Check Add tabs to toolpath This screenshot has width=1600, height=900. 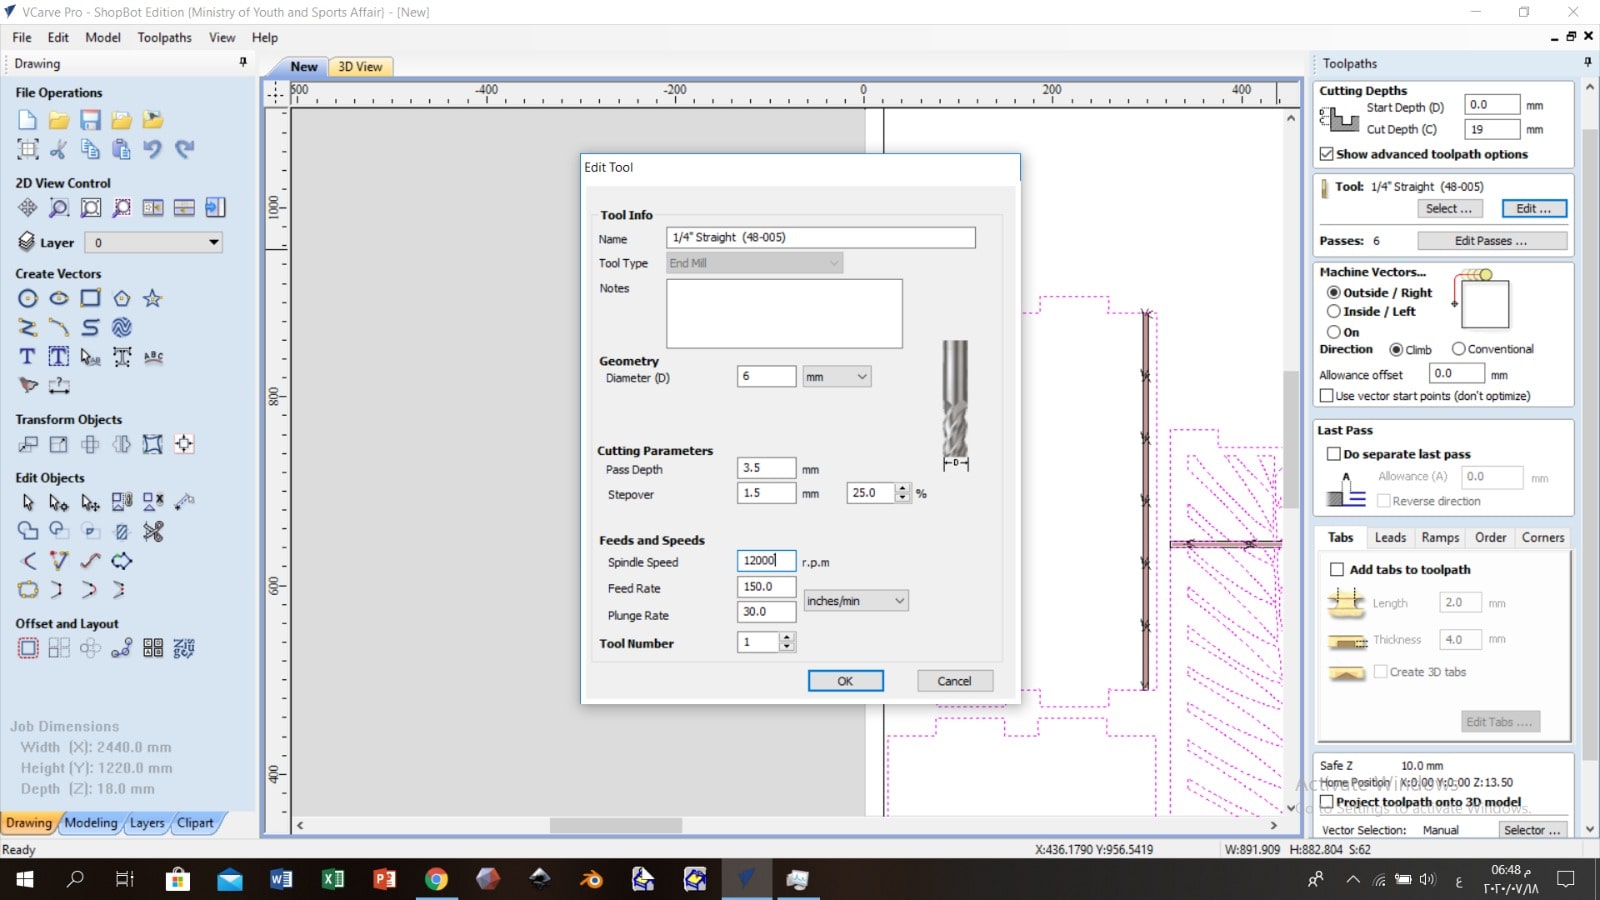1337,570
